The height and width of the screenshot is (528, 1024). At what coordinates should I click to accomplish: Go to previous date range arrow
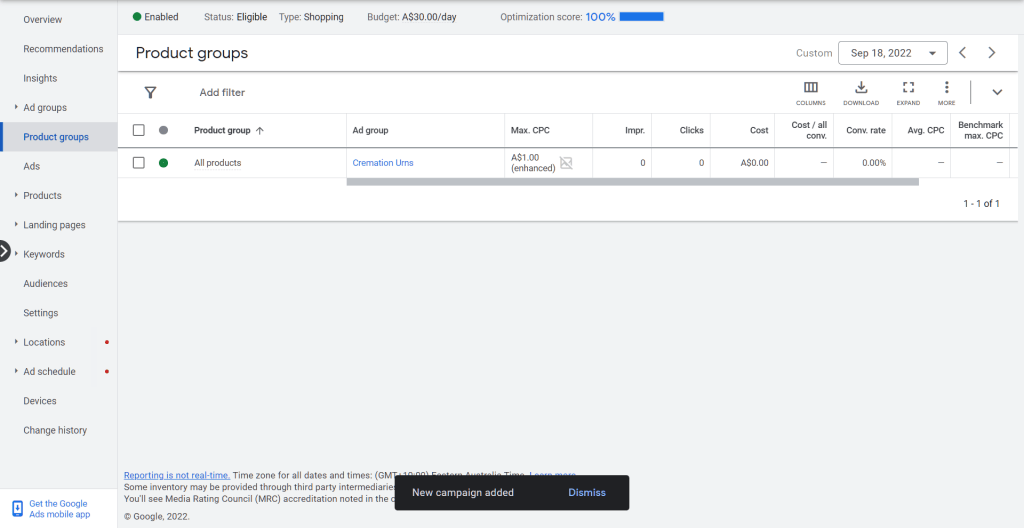962,53
